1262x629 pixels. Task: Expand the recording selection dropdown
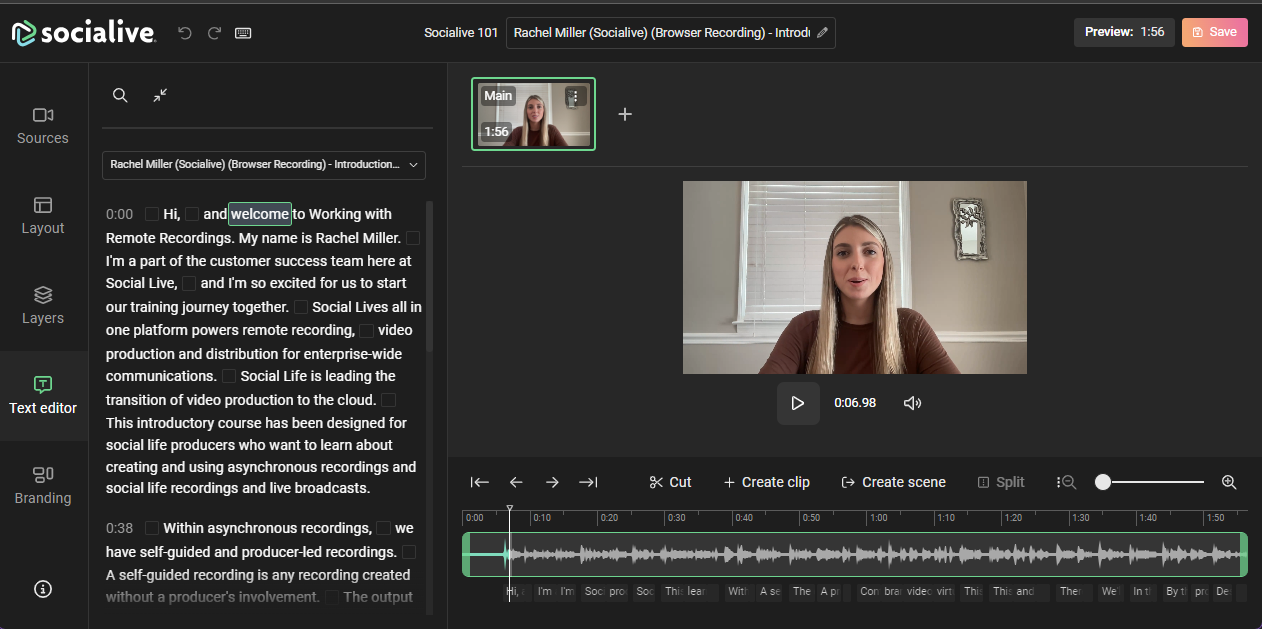point(264,165)
